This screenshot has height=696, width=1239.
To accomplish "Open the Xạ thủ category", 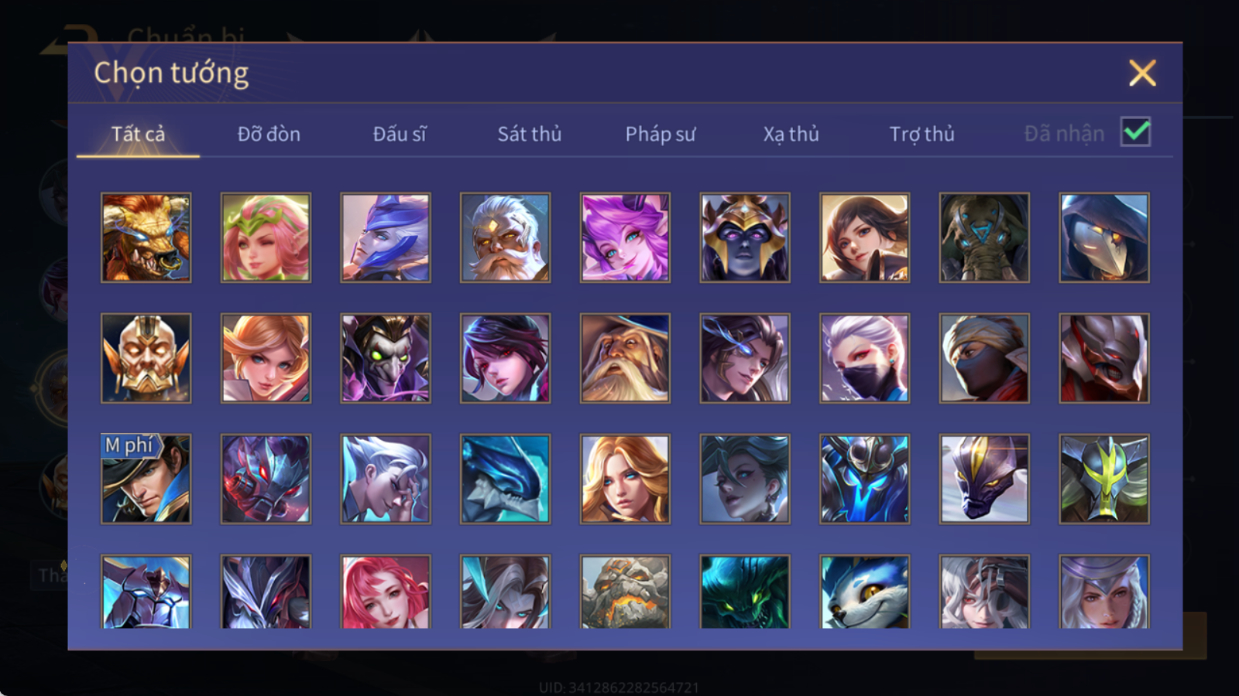I will point(791,134).
